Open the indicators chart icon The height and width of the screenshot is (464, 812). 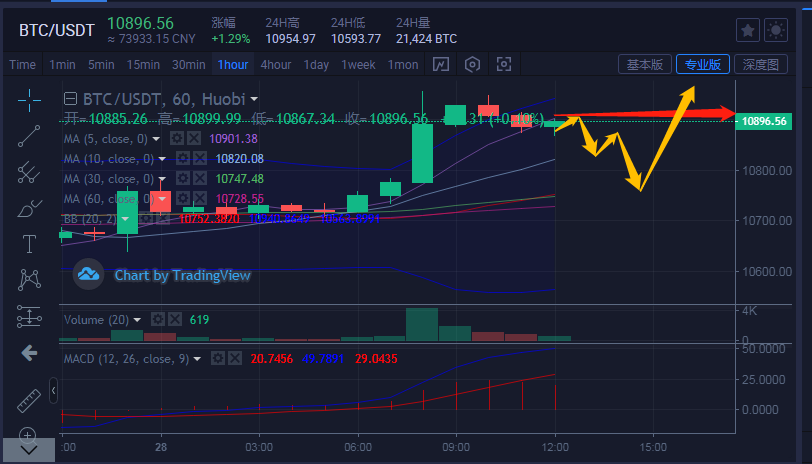[x=441, y=64]
